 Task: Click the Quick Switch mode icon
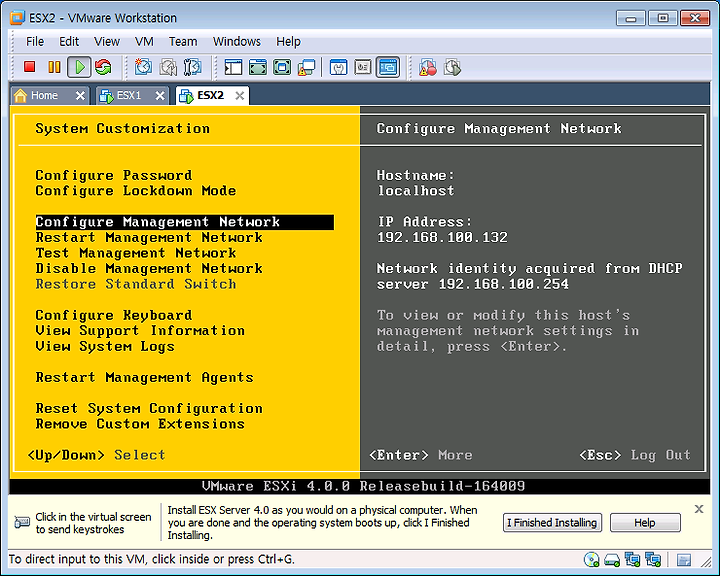coord(258,68)
